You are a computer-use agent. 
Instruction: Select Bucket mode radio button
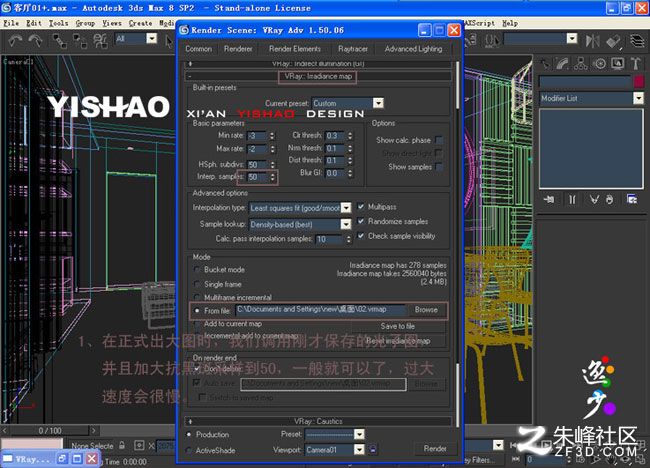click(x=197, y=269)
